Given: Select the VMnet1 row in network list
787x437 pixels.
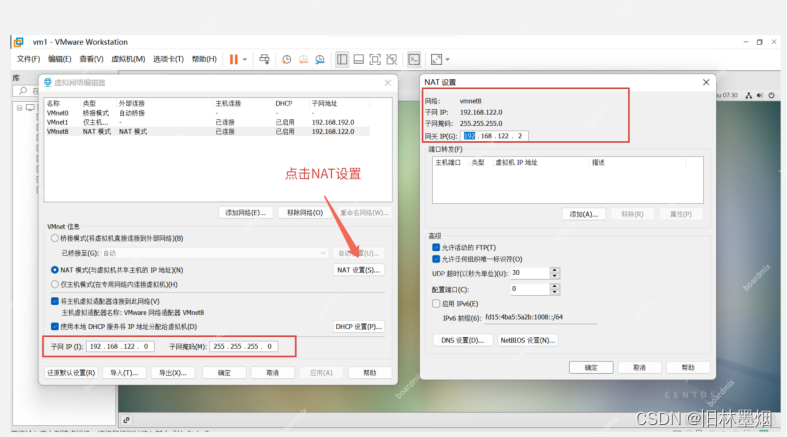Looking at the screenshot, I should point(207,122).
